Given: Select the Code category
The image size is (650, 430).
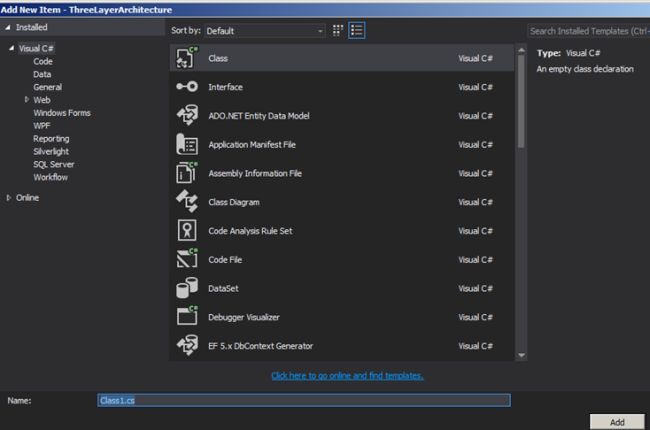Looking at the screenshot, I should coord(43,61).
